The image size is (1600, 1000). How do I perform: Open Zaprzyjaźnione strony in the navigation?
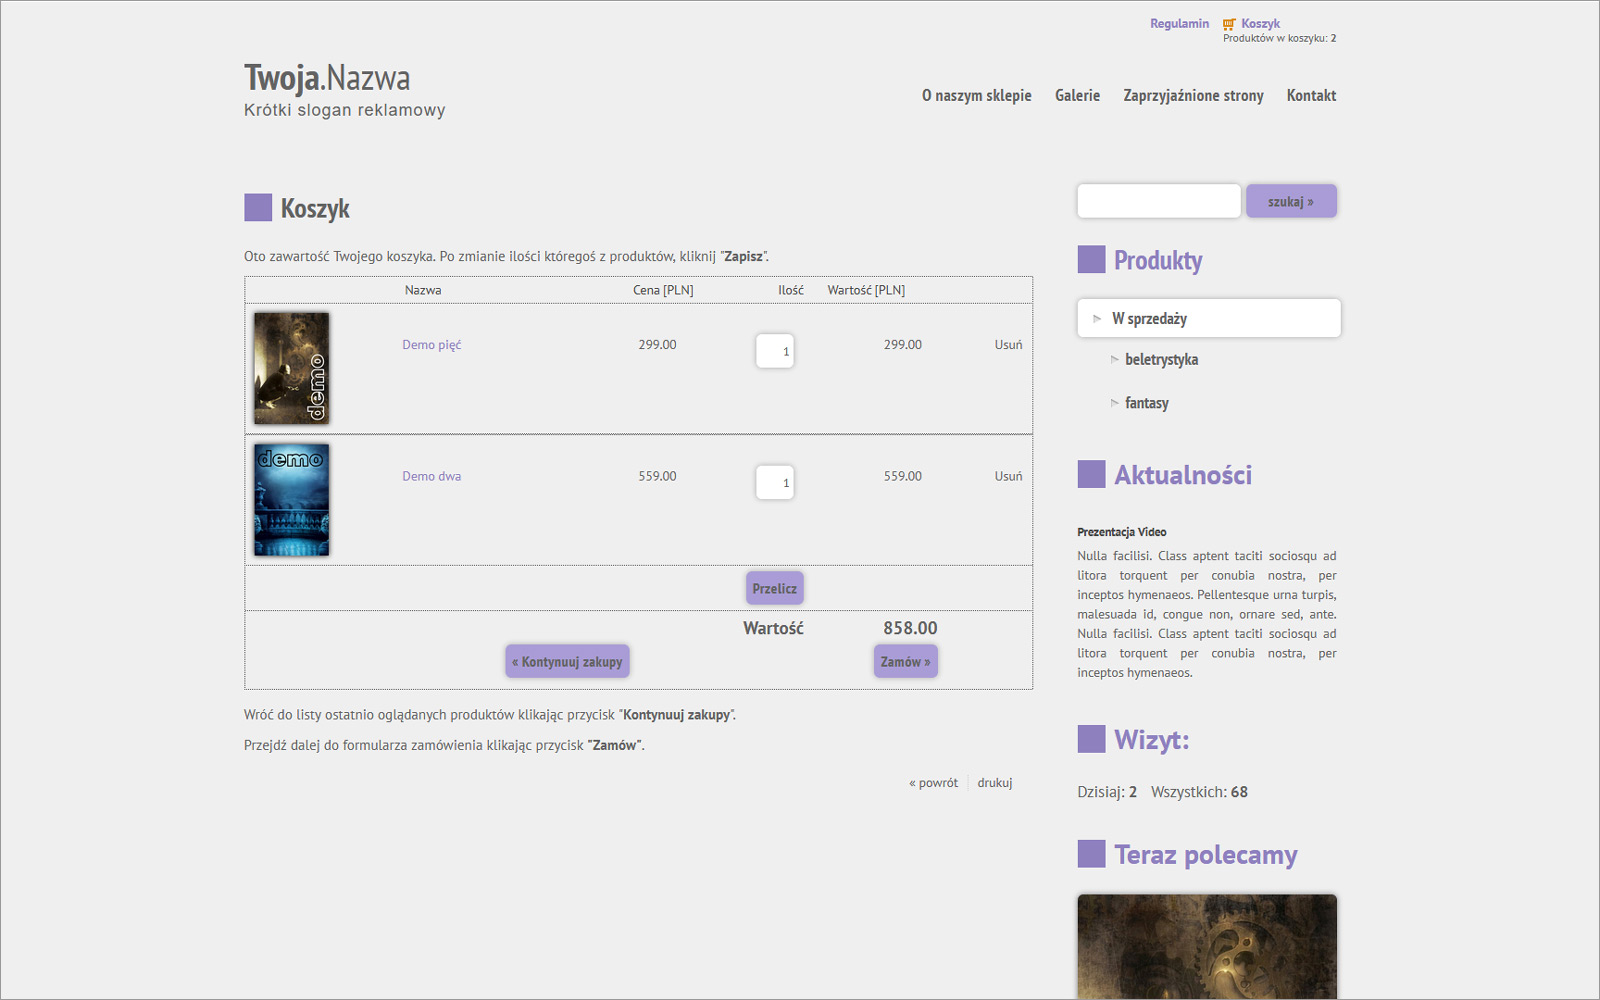1193,96
